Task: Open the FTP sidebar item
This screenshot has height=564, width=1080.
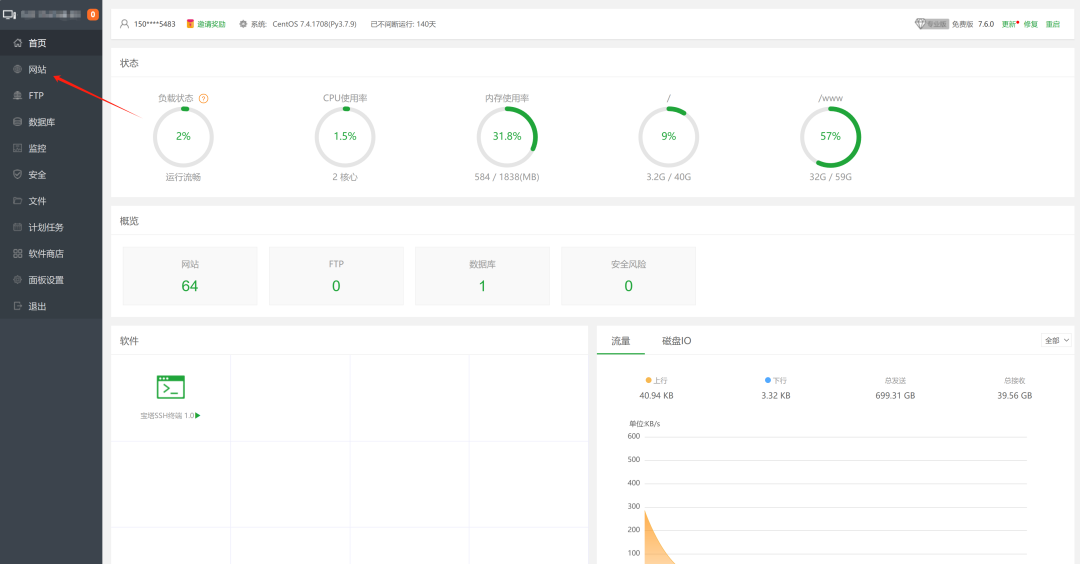Action: point(51,96)
